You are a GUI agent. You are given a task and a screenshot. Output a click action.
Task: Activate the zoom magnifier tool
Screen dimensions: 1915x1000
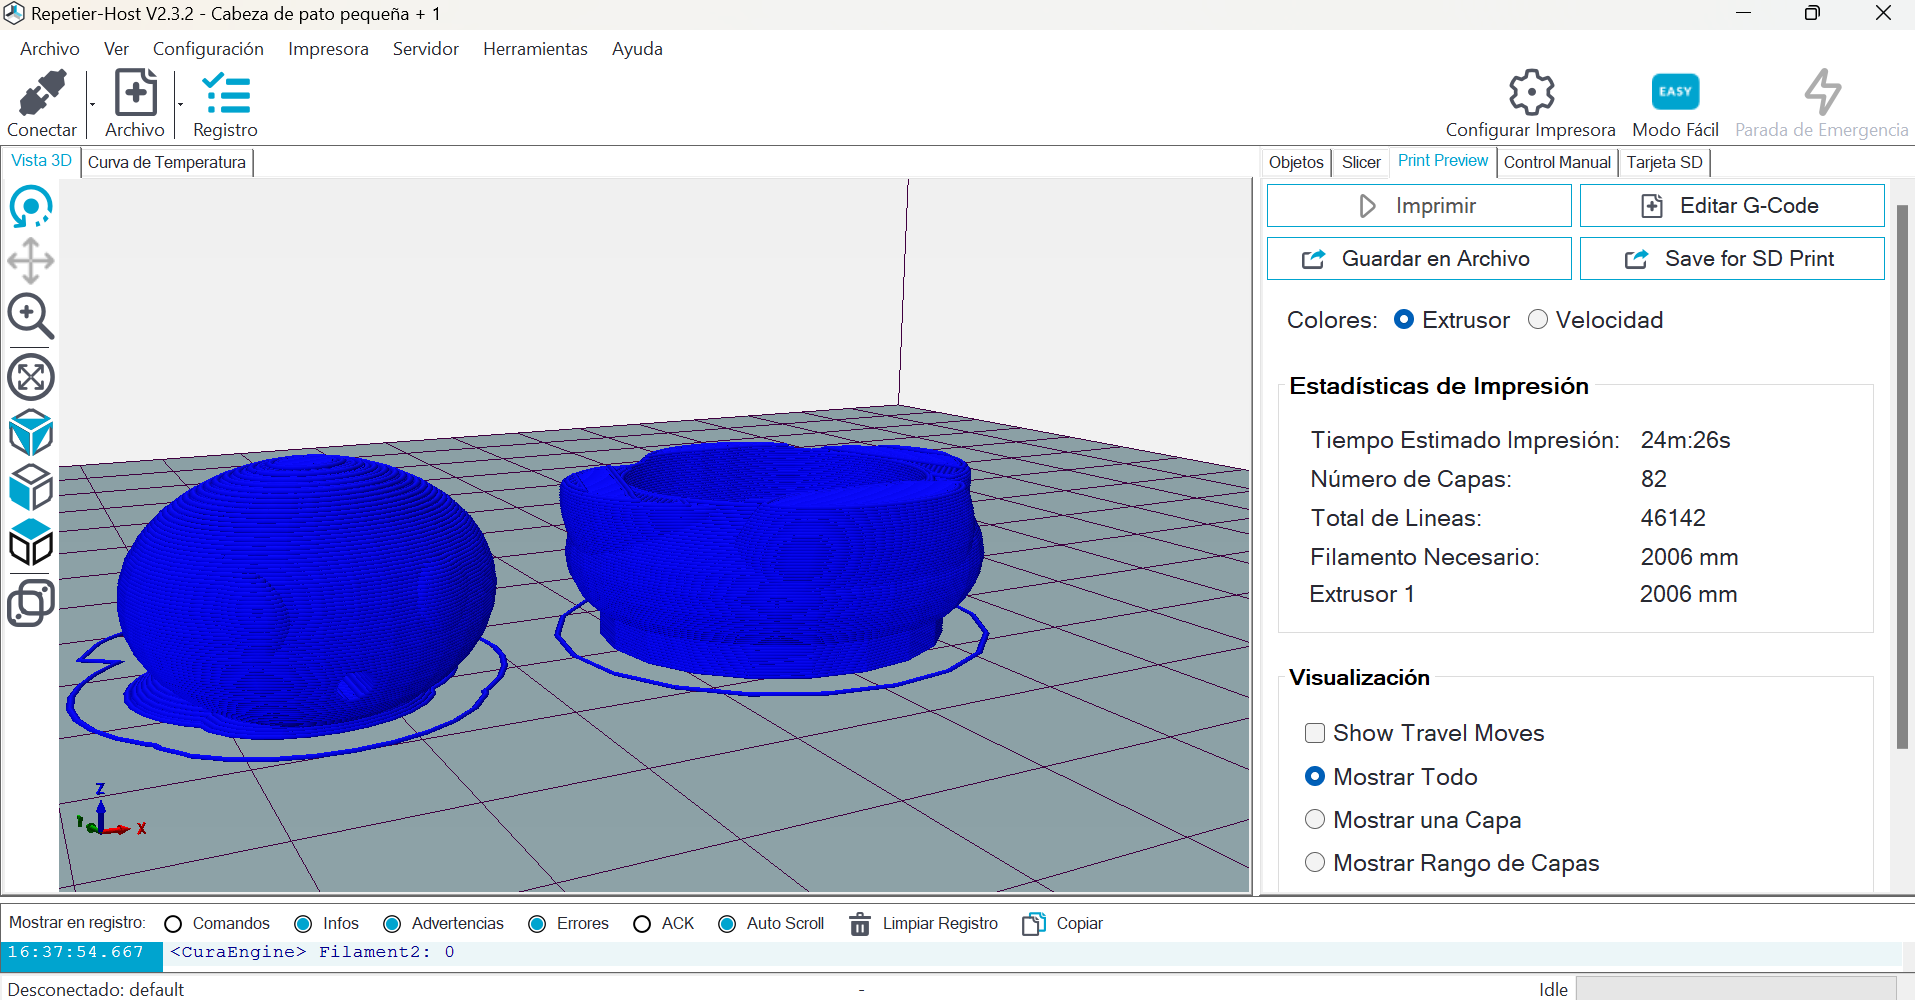[31, 317]
